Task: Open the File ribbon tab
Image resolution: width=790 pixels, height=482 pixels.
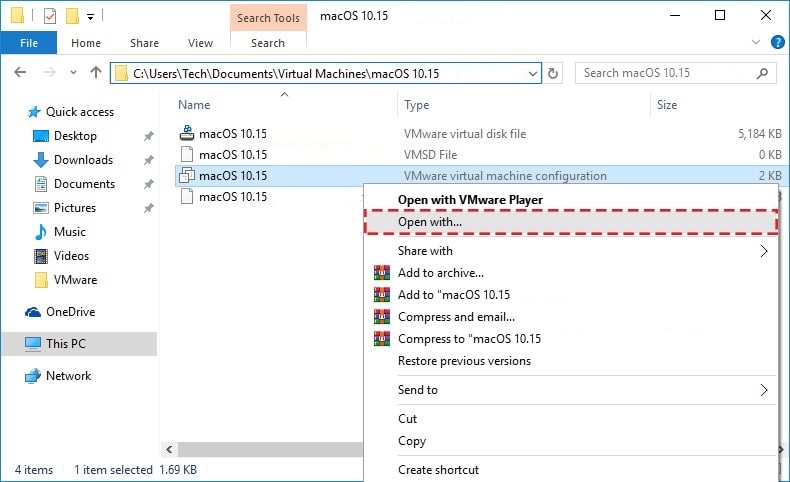Action: 29,43
